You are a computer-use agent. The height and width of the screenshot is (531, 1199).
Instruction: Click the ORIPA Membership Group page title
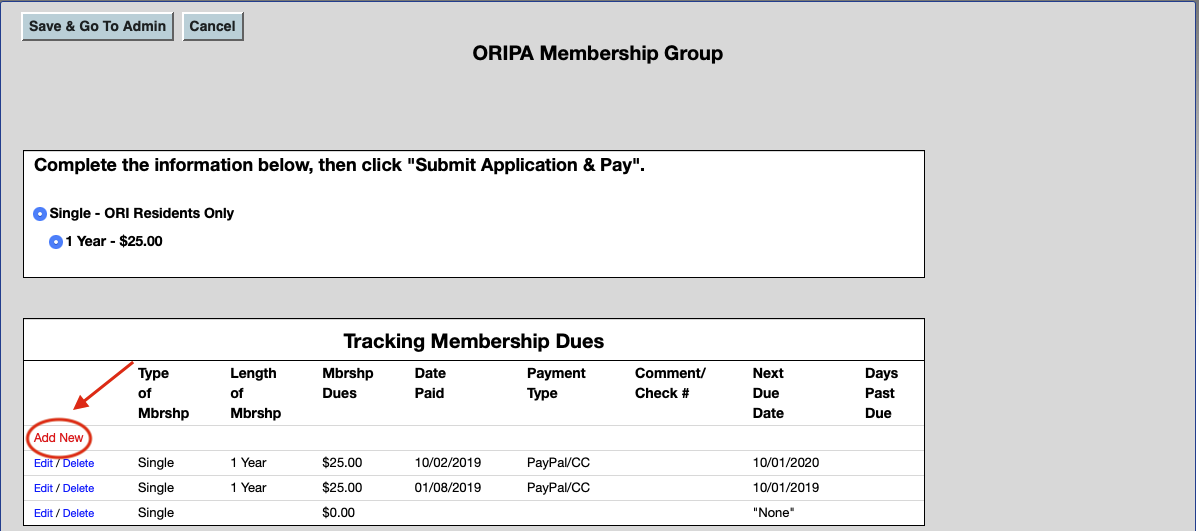[597, 54]
